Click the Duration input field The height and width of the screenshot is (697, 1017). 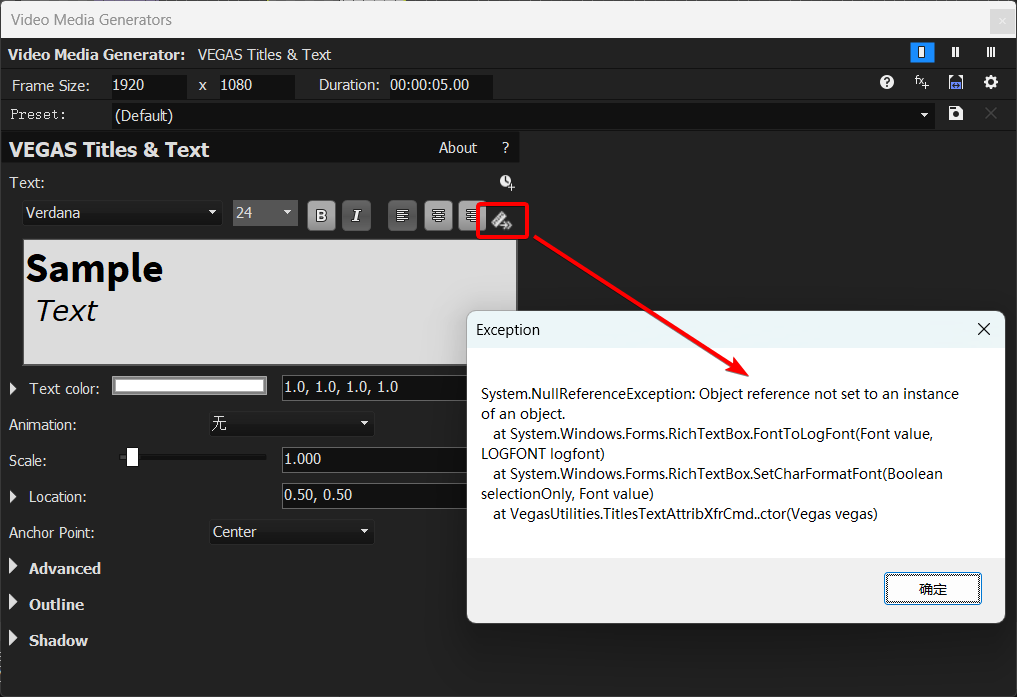tap(438, 86)
